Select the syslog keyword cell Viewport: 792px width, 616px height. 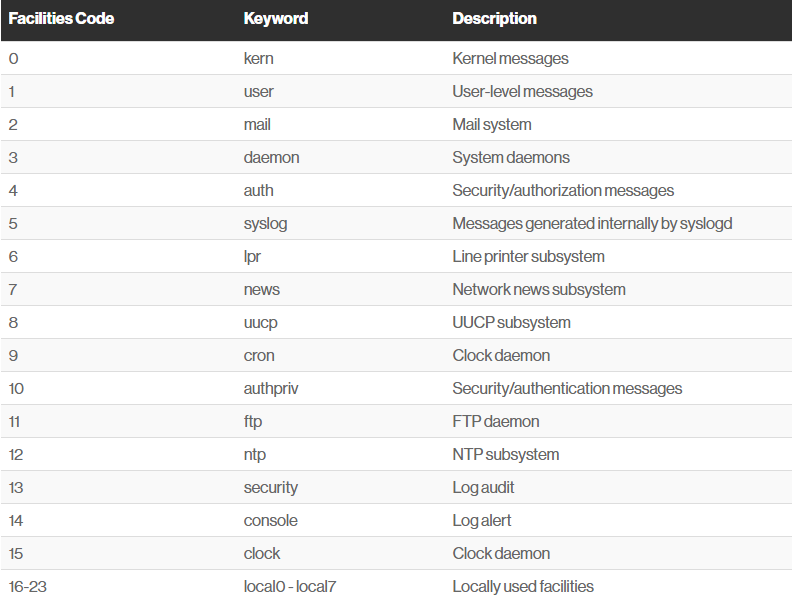click(266, 223)
